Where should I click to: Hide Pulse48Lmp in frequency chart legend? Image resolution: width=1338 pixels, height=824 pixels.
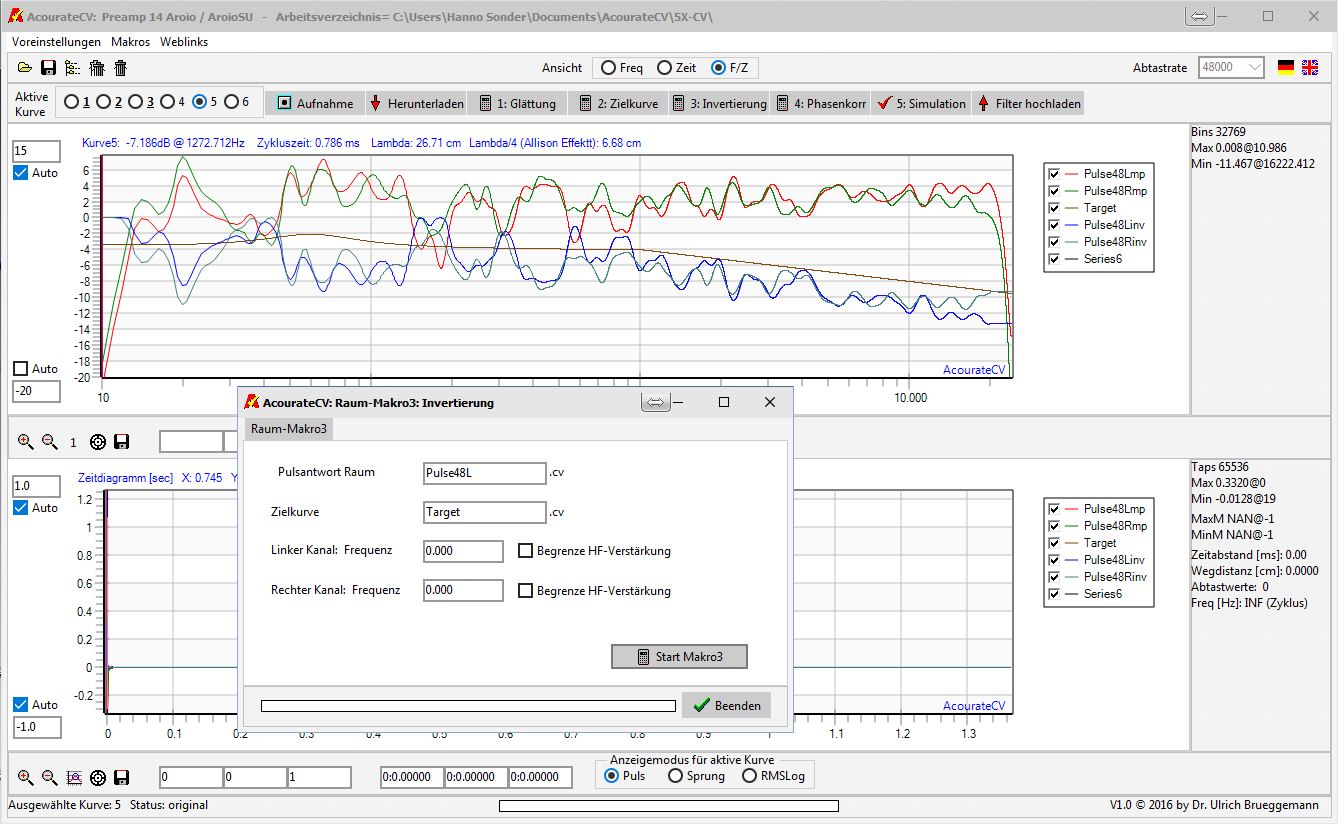click(1054, 174)
